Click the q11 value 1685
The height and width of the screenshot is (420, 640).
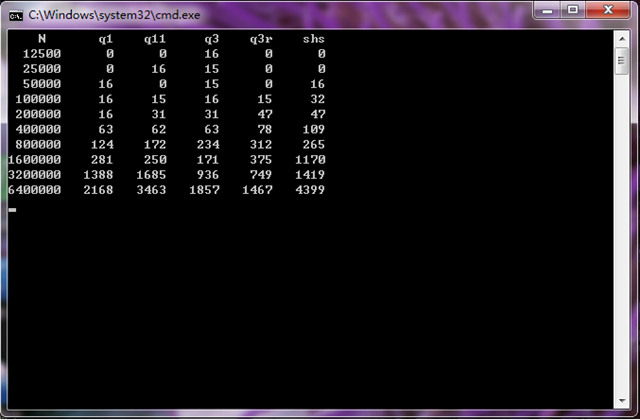(x=151, y=175)
